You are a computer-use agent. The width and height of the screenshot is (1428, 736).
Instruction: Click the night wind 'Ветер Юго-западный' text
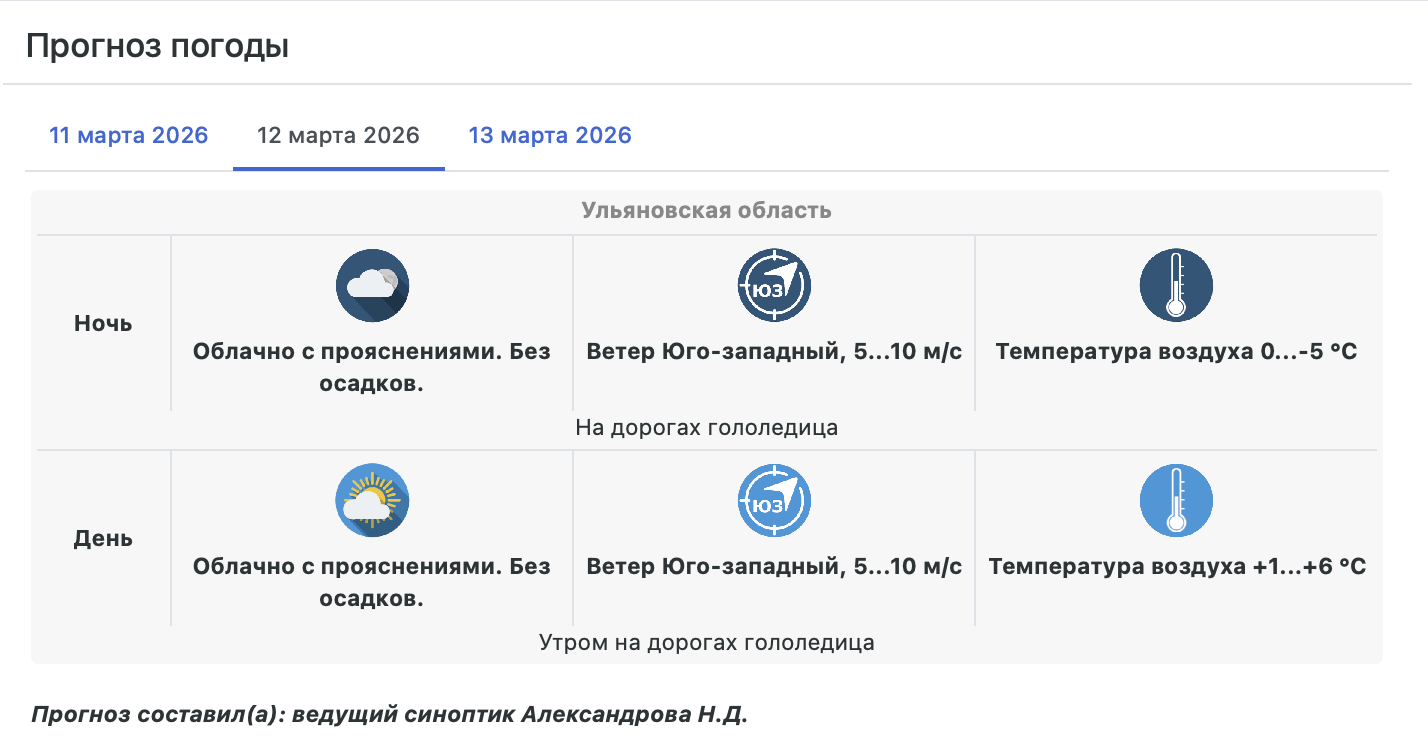click(x=774, y=352)
